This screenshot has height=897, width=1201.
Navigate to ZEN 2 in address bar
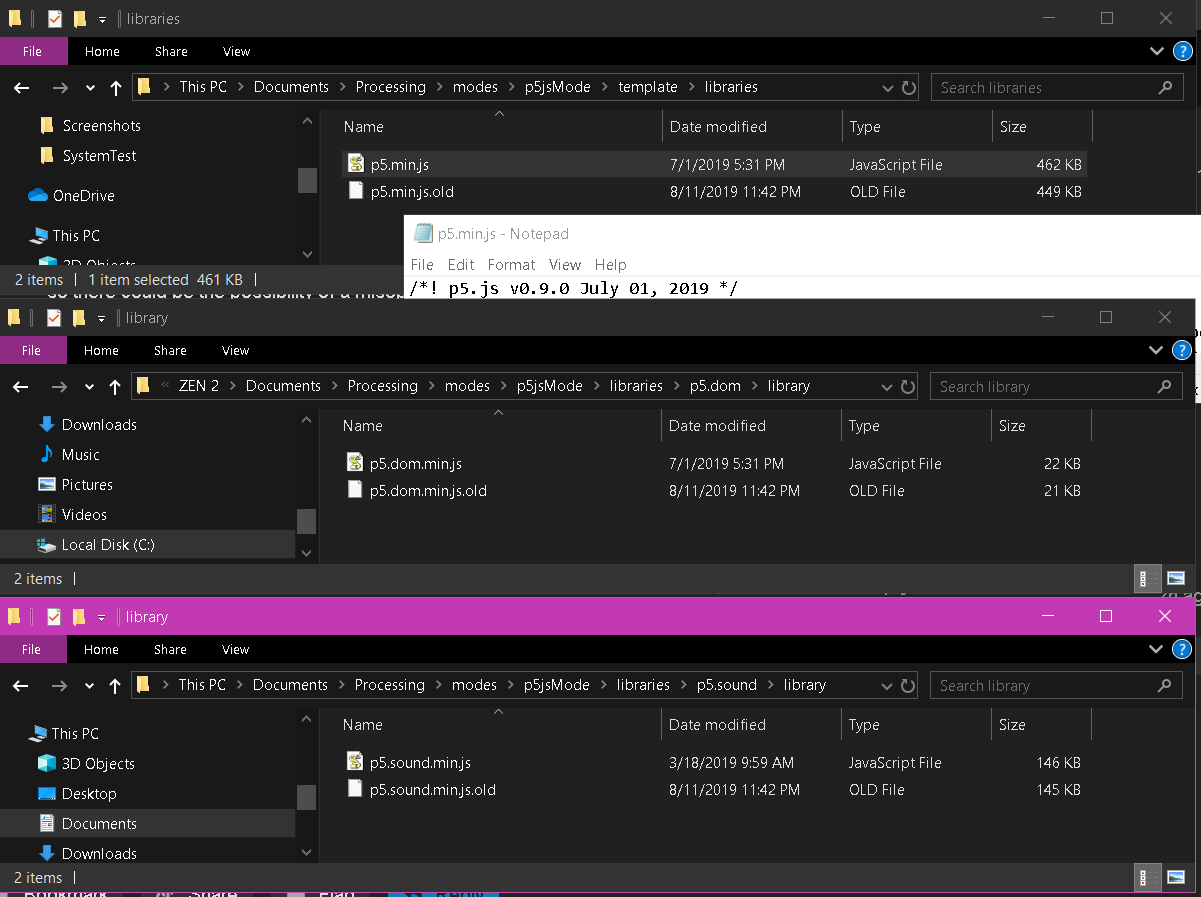pyautogui.click(x=199, y=386)
